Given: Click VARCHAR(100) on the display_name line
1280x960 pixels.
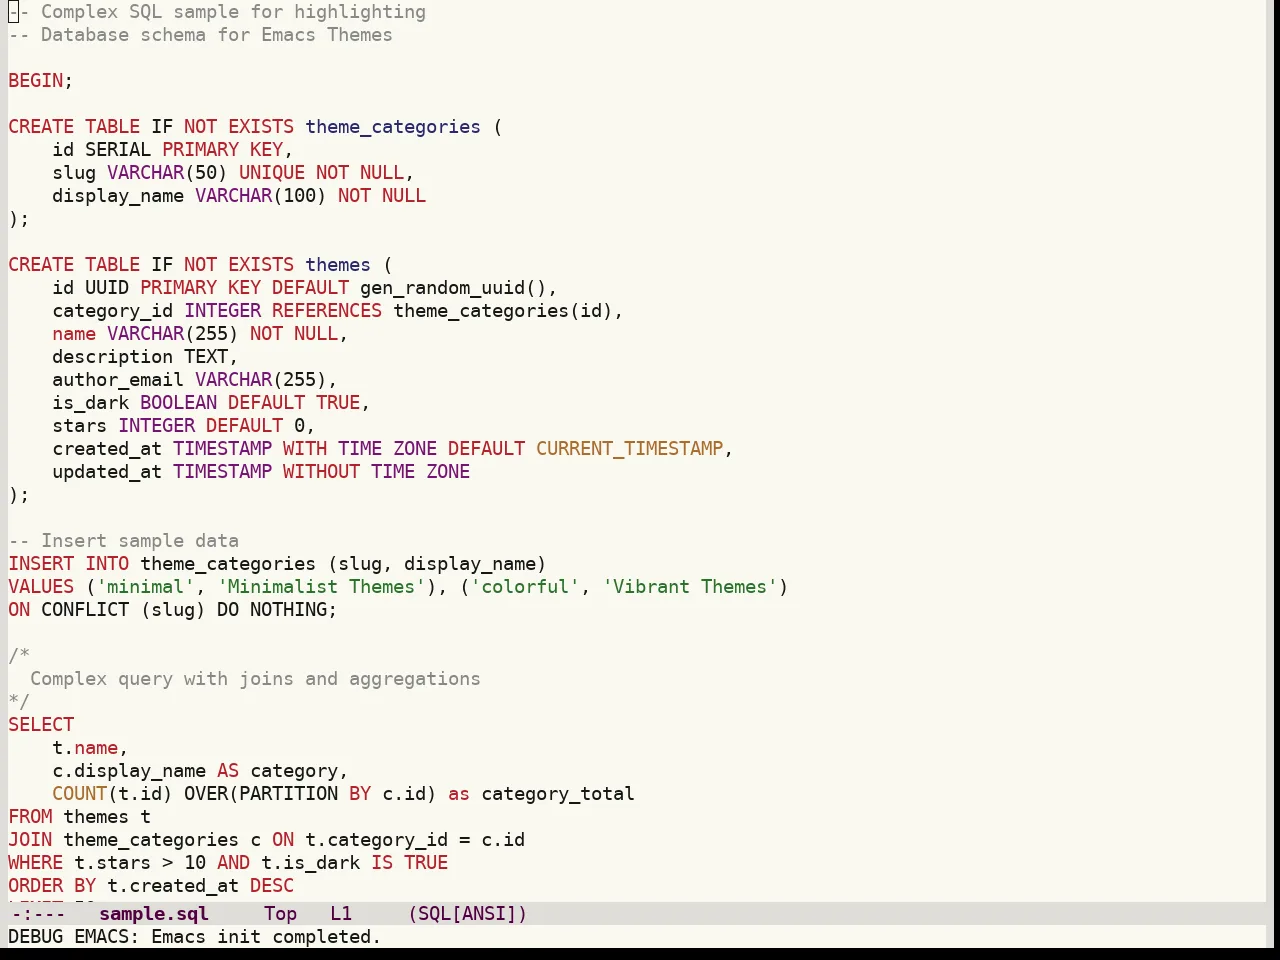Looking at the screenshot, I should pos(261,196).
